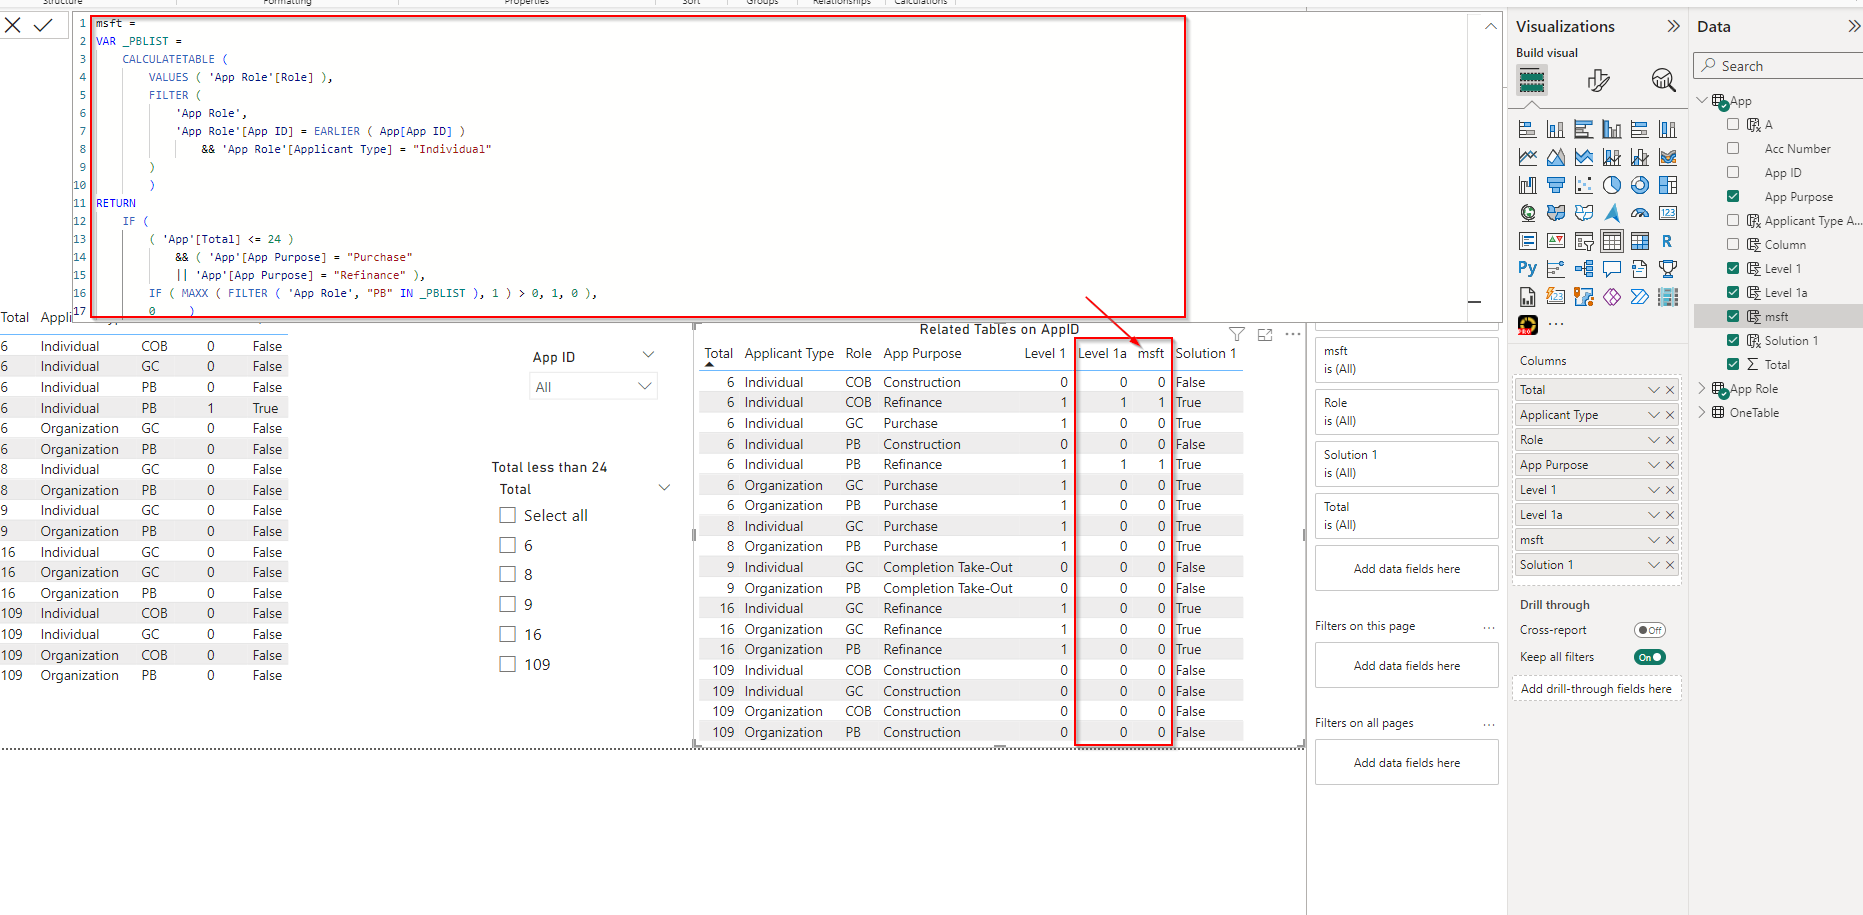Toggle Keep all filters switch
This screenshot has height=915, width=1863.
(1650, 657)
